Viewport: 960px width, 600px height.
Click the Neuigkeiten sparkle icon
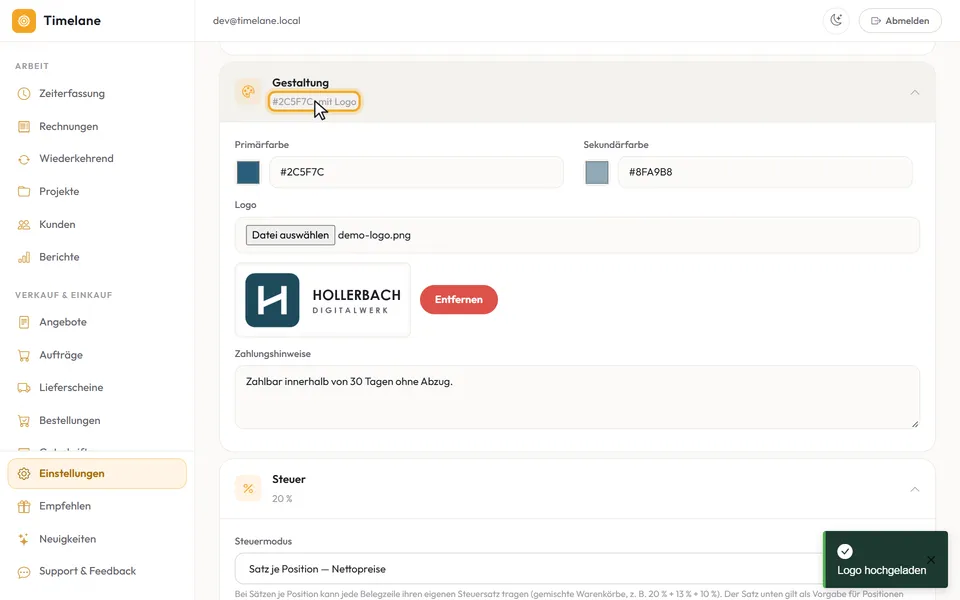(x=24, y=539)
